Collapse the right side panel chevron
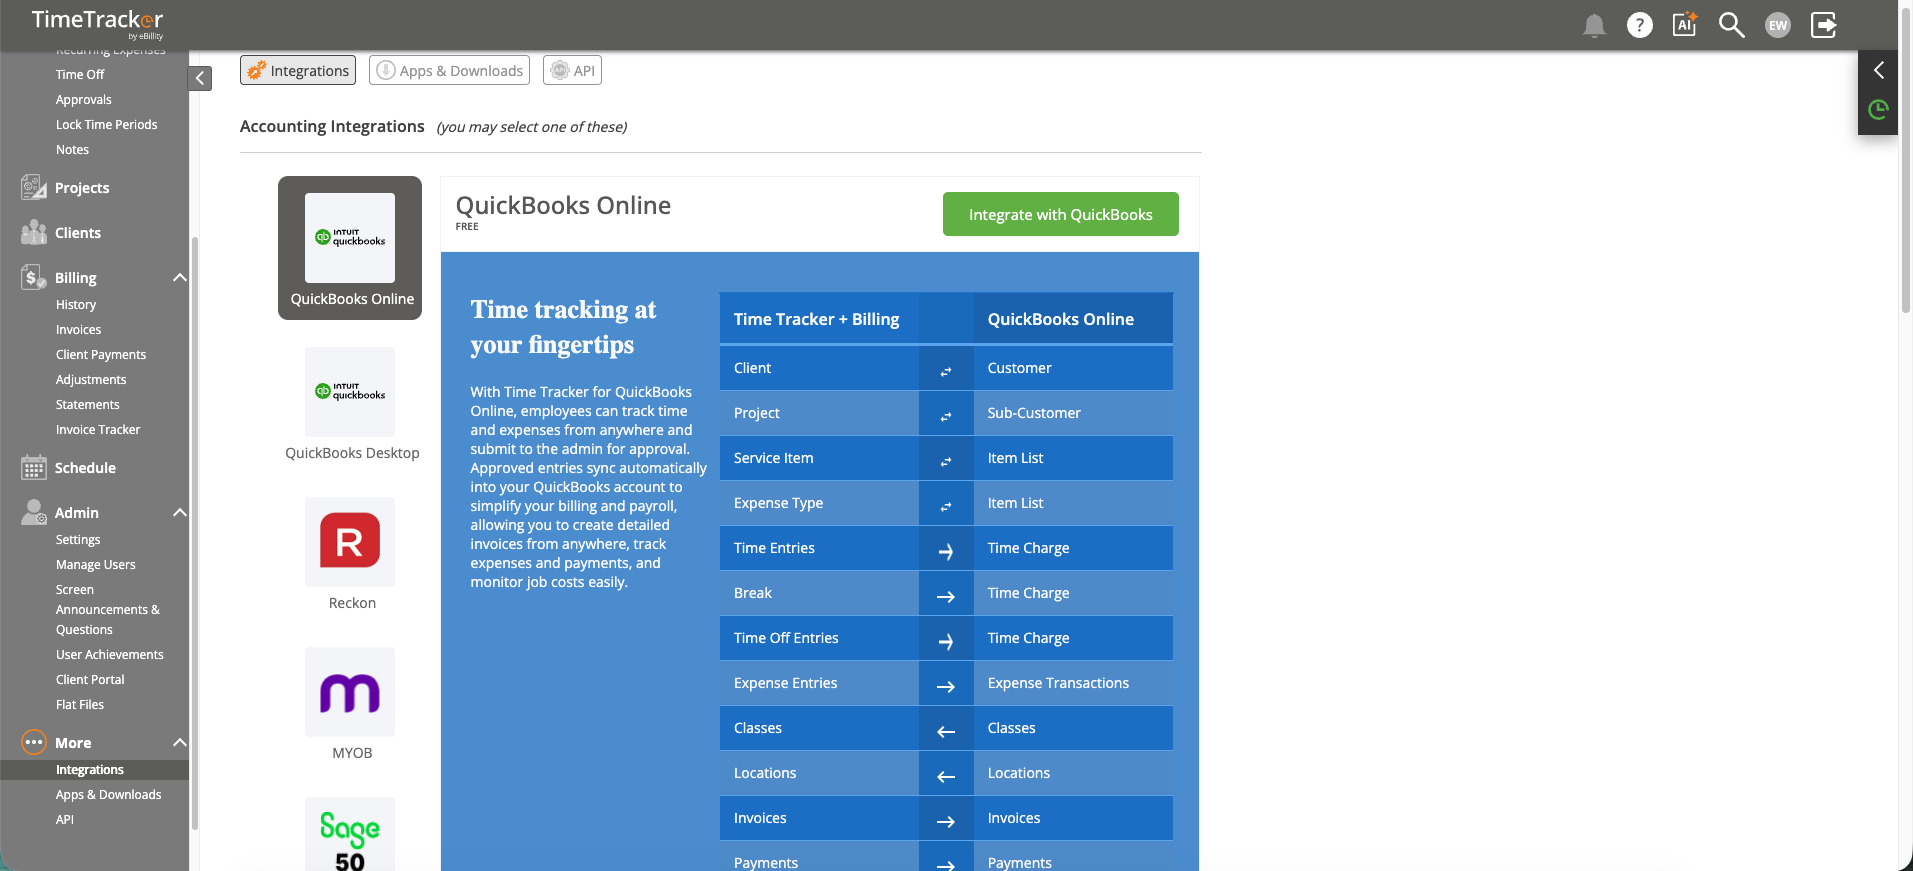 click(x=1878, y=70)
